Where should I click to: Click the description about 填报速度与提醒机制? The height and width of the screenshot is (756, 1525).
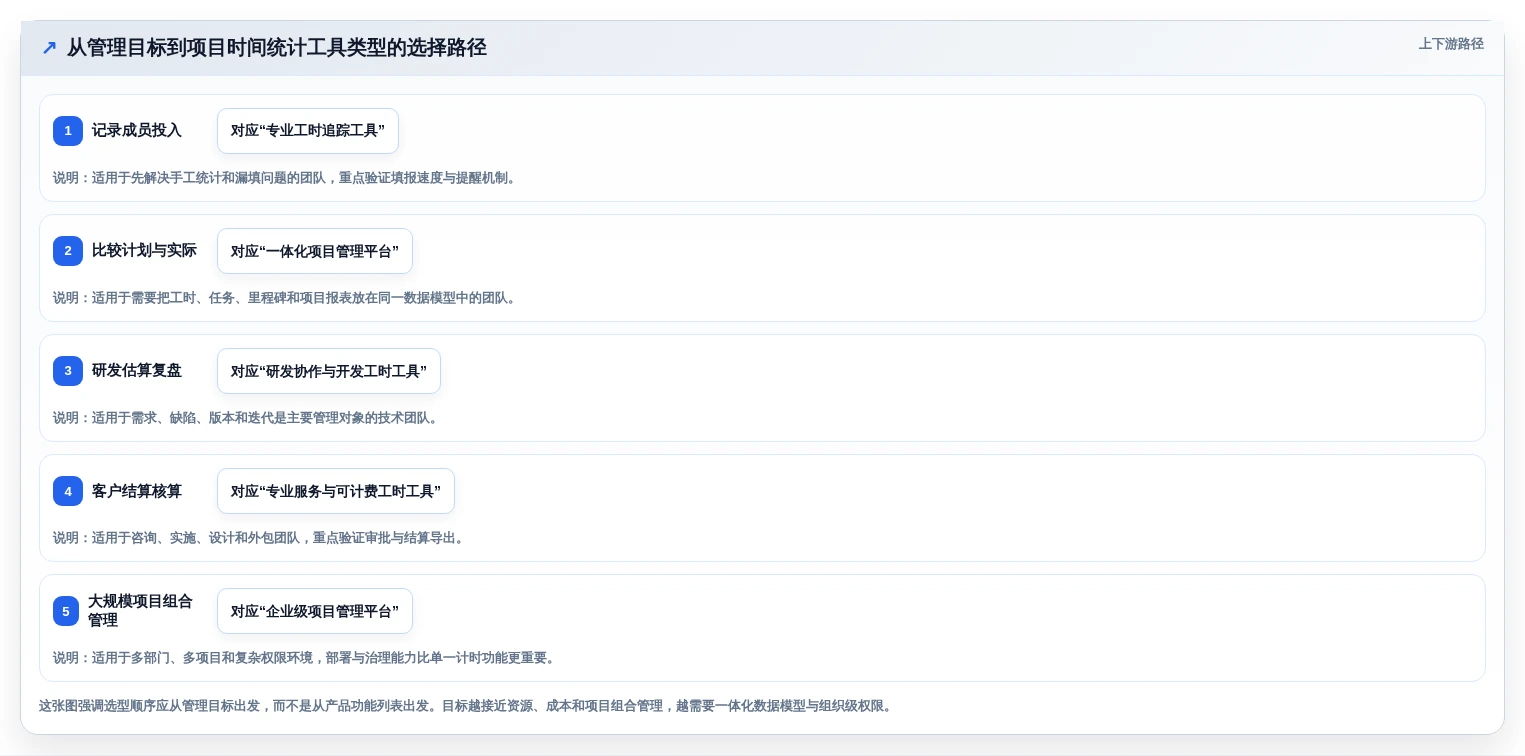pyautogui.click(x=284, y=178)
